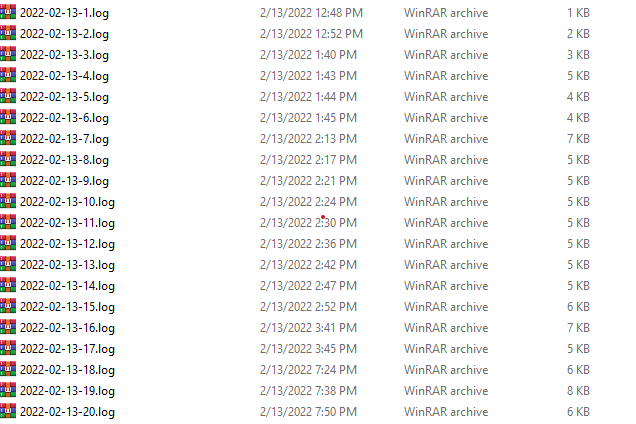Select the 2022-02-13-9.log file
Screen dimensions: 636x424
pos(64,181)
